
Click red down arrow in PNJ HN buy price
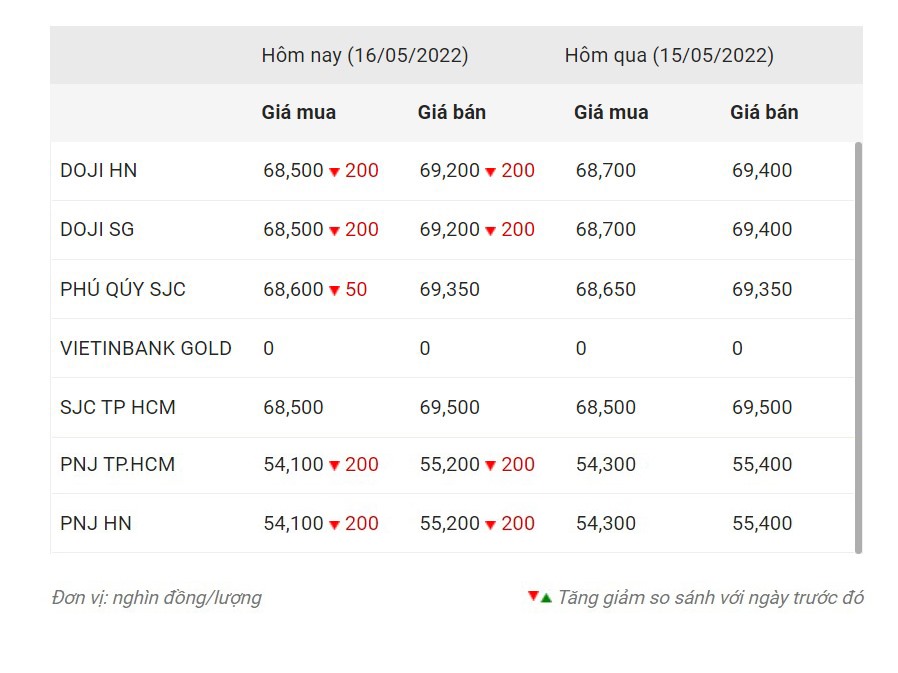[x=335, y=525]
